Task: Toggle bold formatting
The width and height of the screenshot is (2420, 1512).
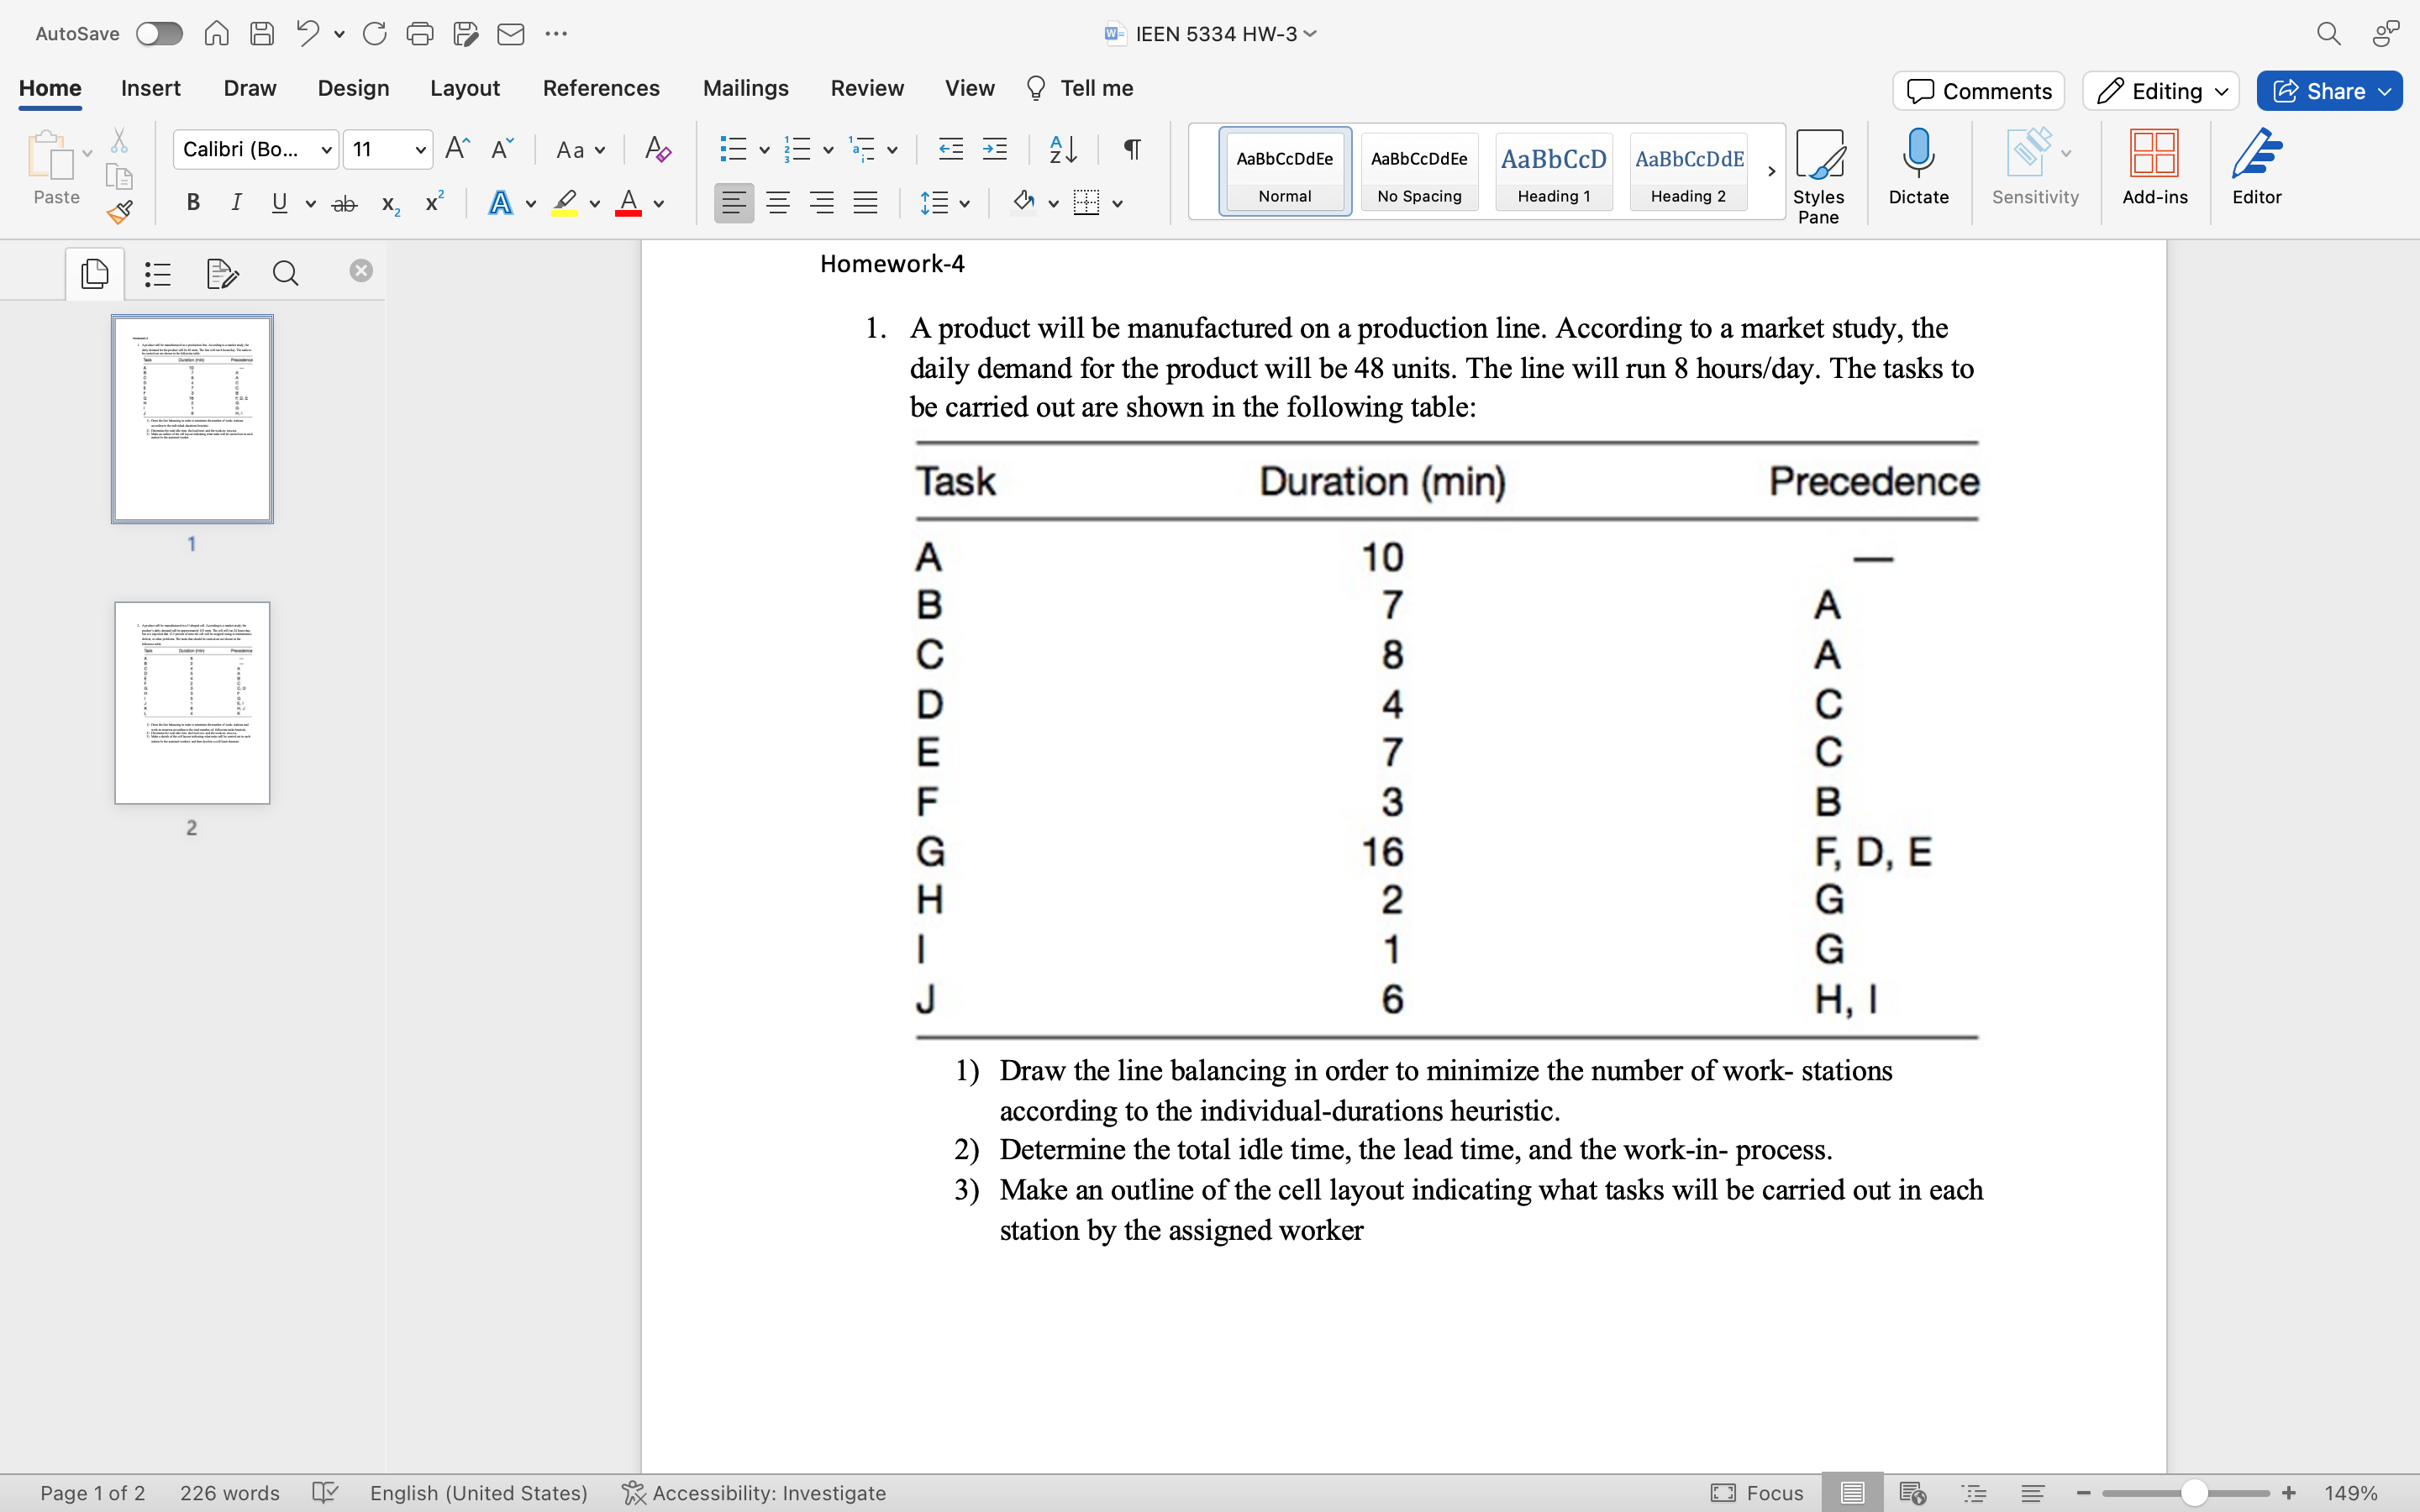Action: [193, 202]
